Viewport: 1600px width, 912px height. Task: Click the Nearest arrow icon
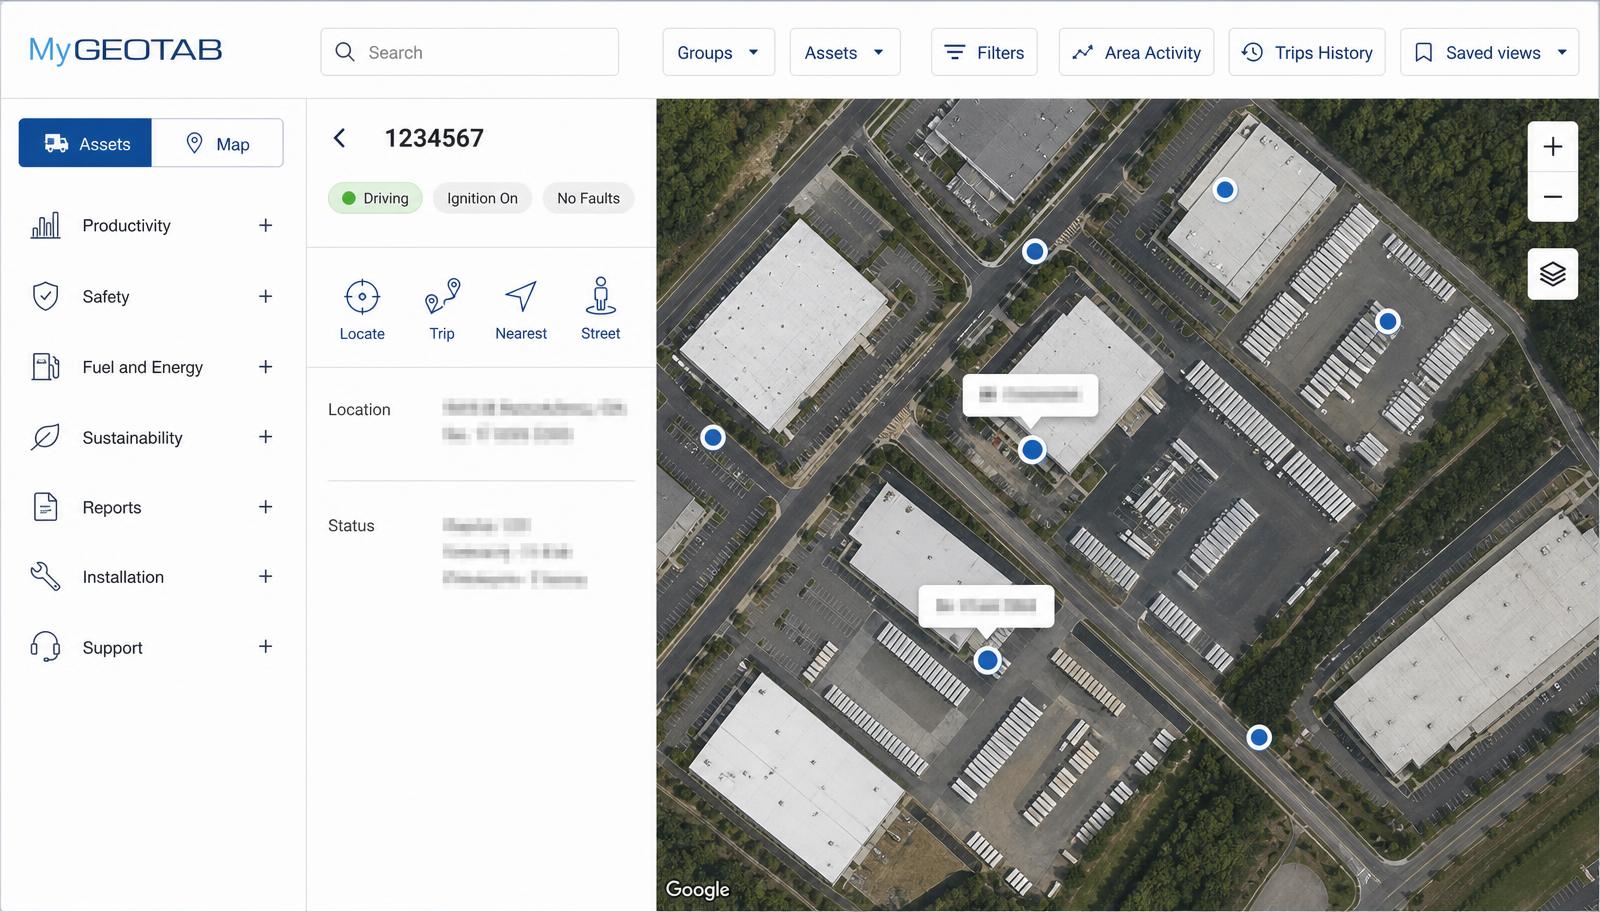(x=521, y=297)
